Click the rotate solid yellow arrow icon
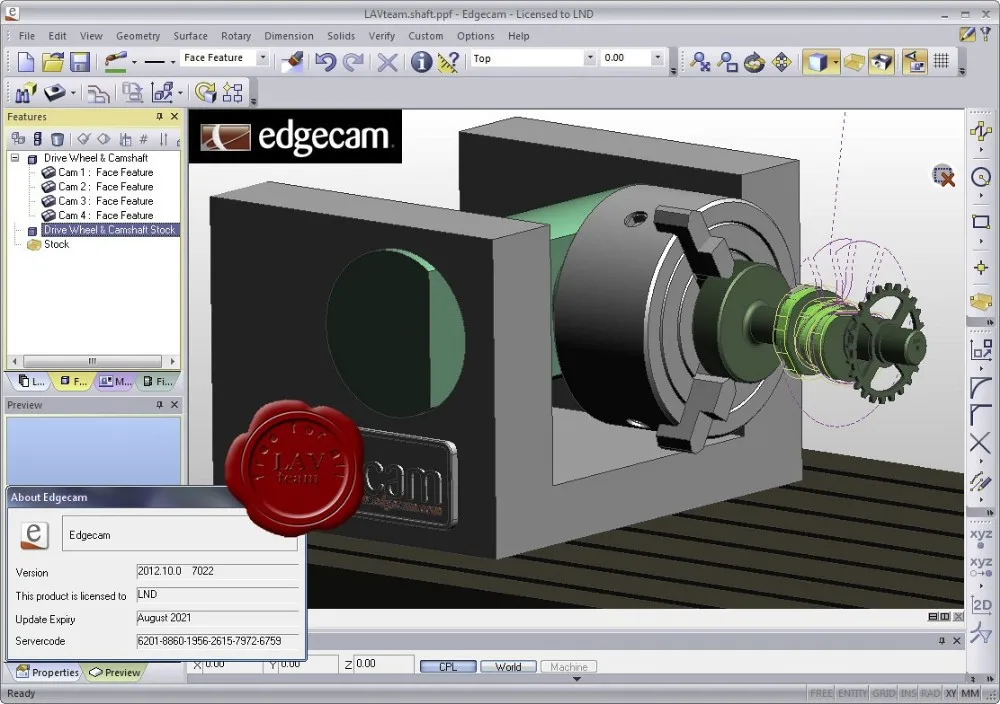1000x704 pixels. click(x=205, y=93)
